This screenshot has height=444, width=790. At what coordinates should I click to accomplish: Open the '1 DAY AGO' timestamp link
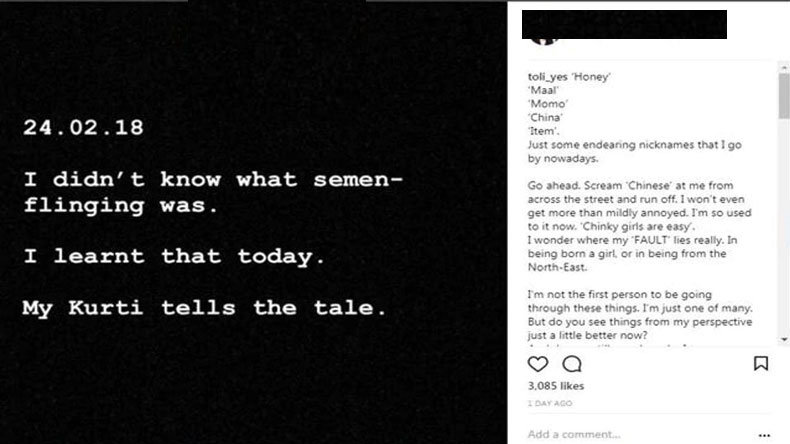pos(550,403)
